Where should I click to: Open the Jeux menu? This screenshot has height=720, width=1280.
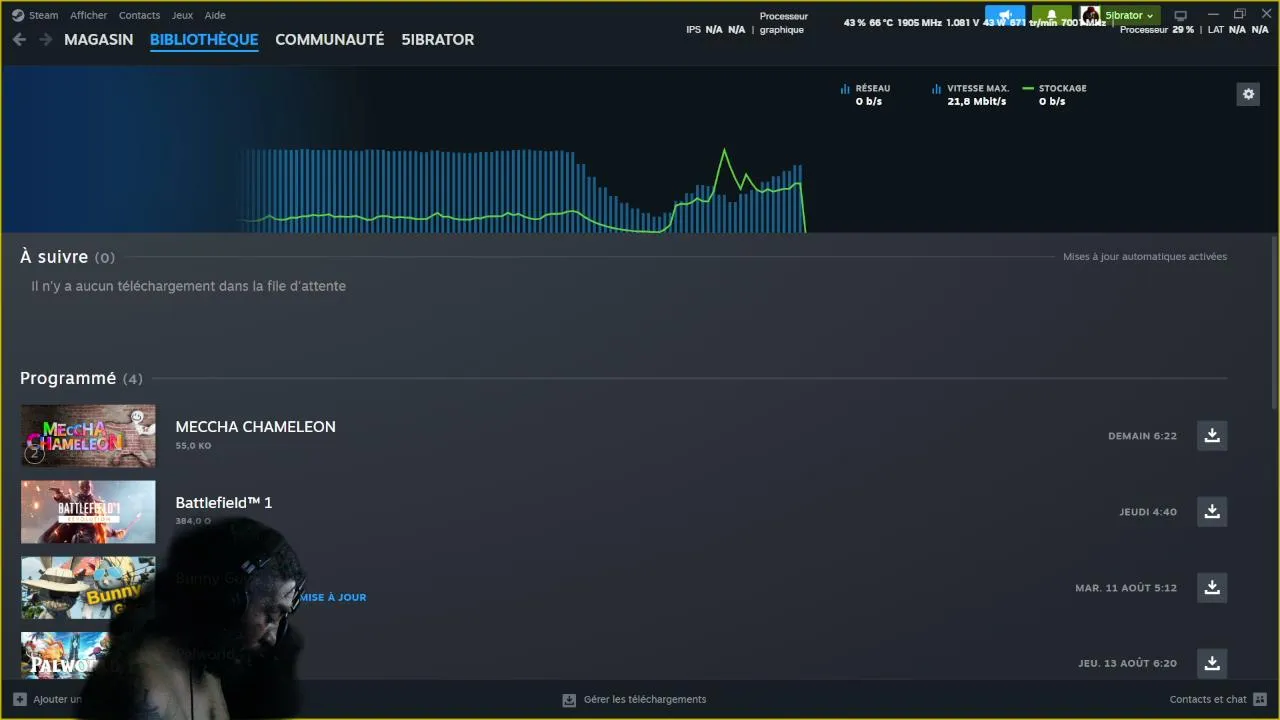tap(182, 15)
